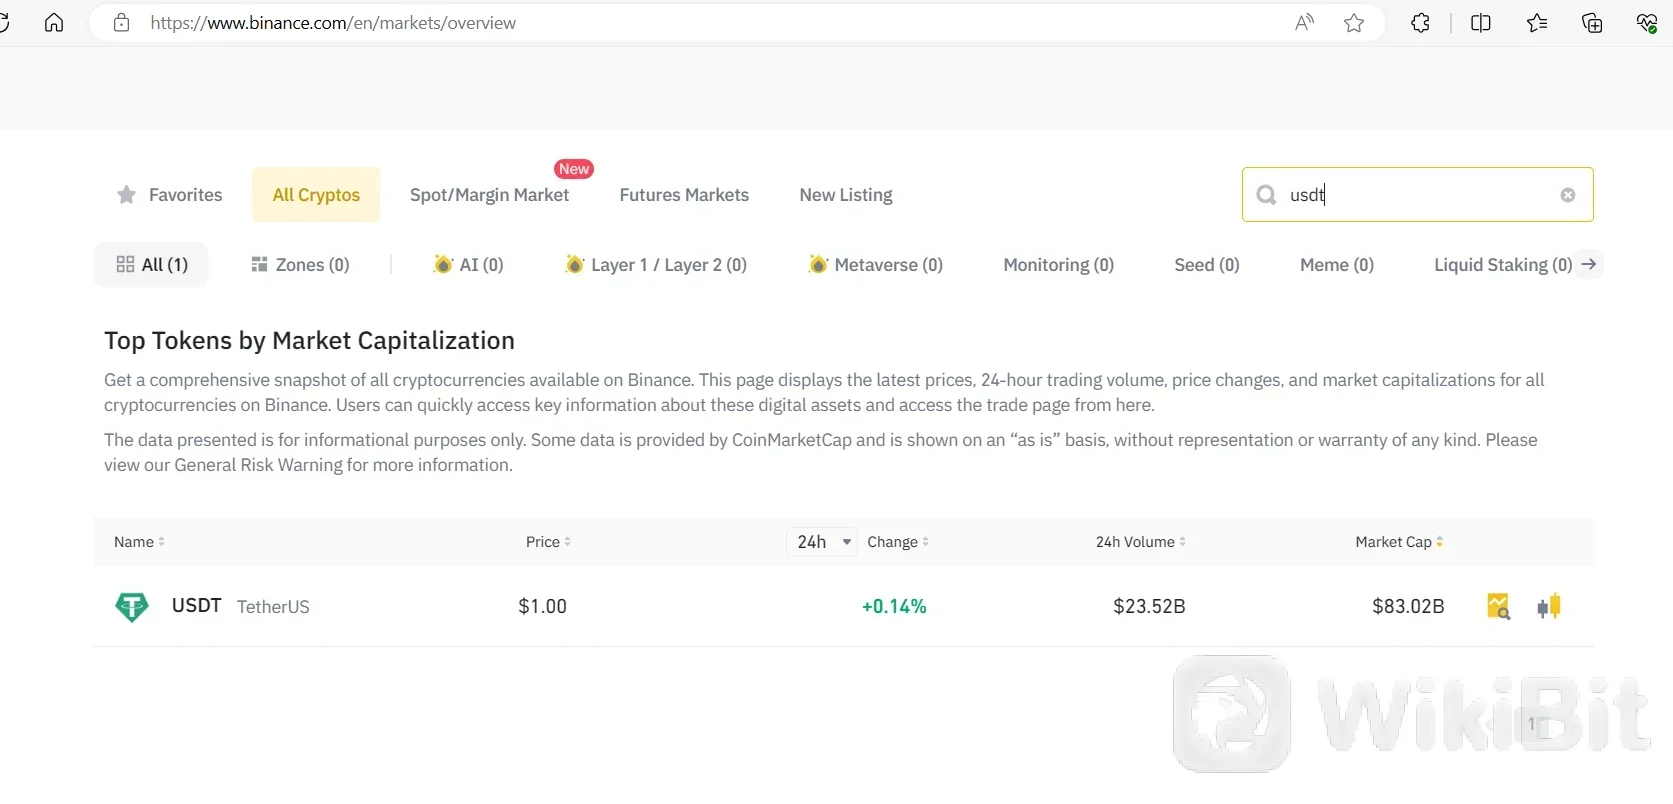Open the Favorites tab

(x=170, y=195)
